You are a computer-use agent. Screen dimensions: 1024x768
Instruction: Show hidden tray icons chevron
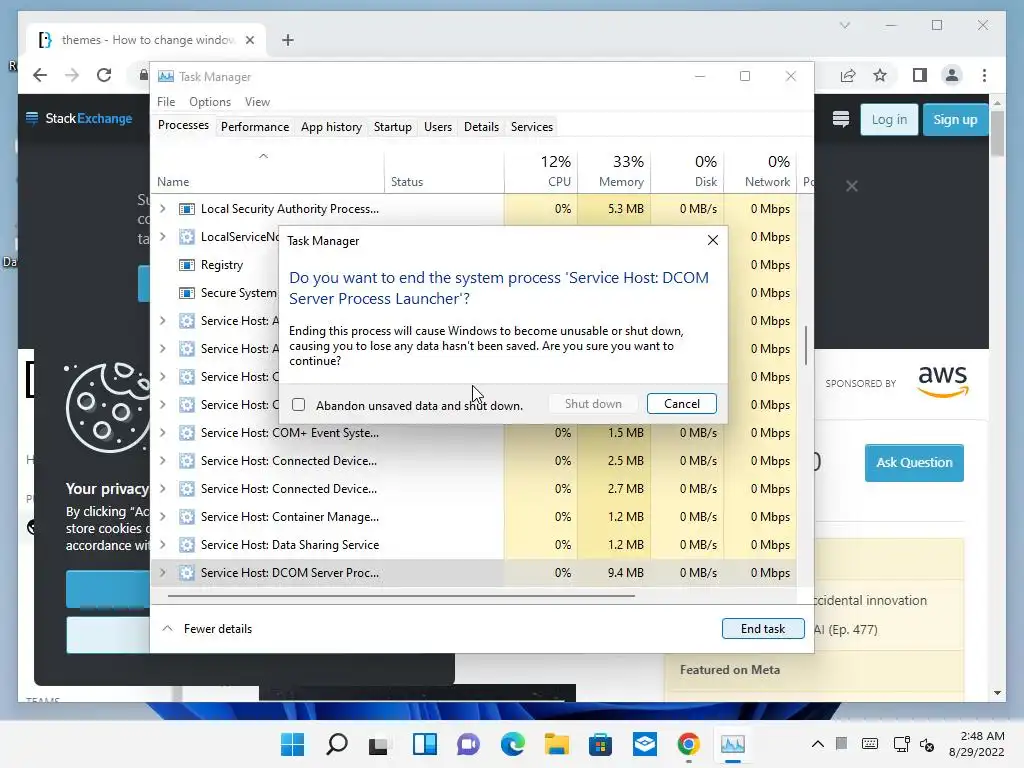pyautogui.click(x=817, y=744)
